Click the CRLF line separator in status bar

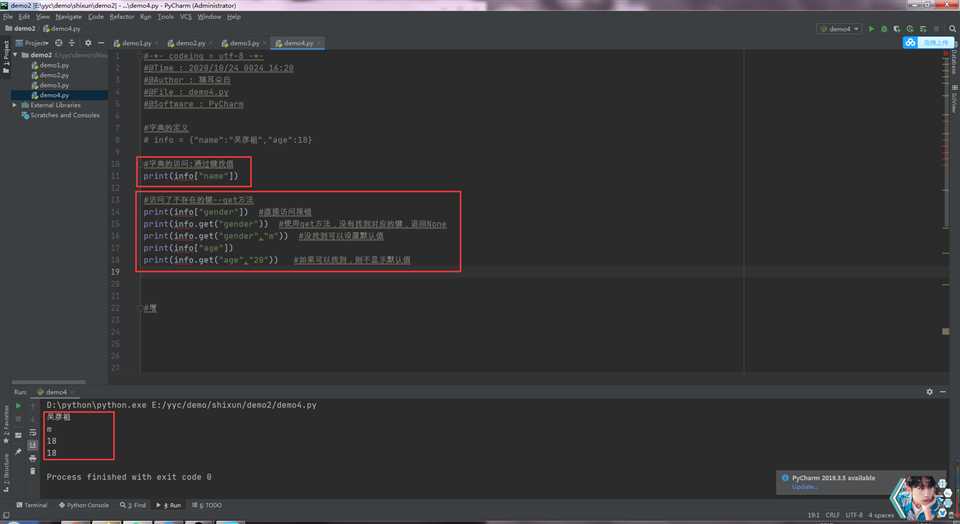(x=832, y=515)
